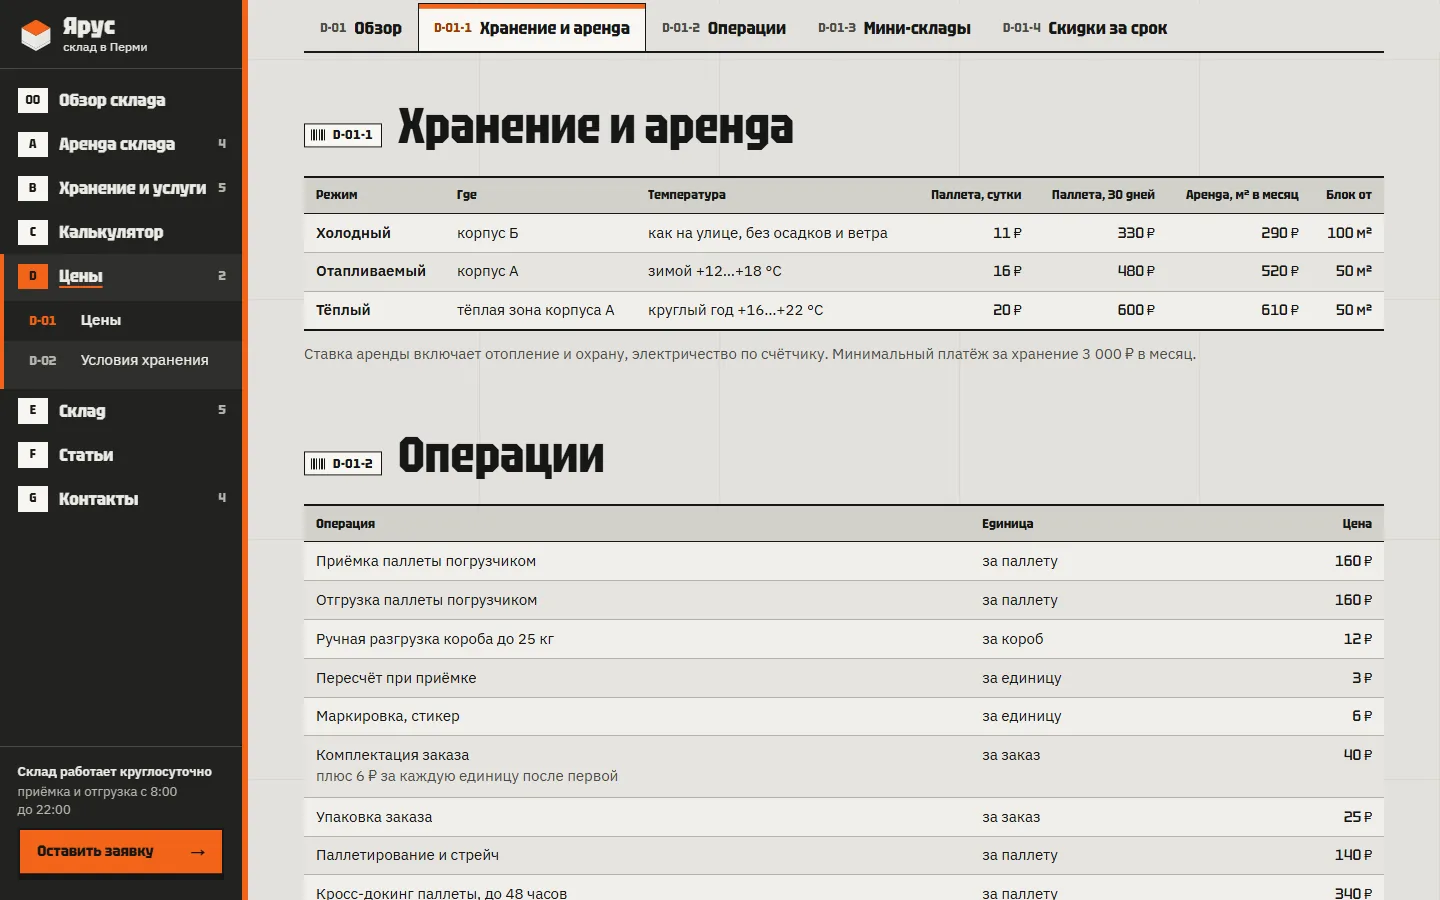The height and width of the screenshot is (900, 1440).
Task: Click the Аренда, м² в месяц header
Action: (x=1242, y=195)
